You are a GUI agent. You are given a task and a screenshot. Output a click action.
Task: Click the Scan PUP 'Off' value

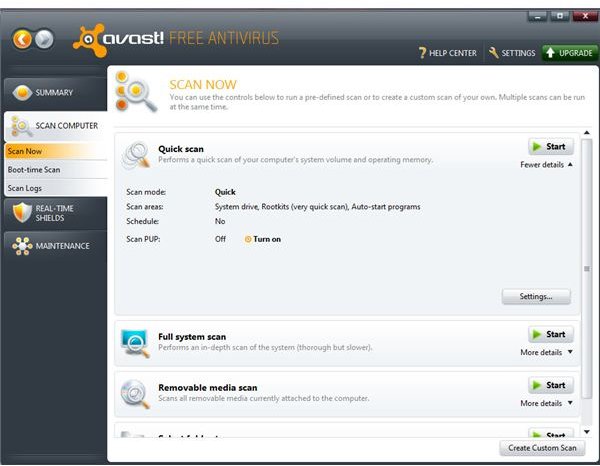click(220, 239)
